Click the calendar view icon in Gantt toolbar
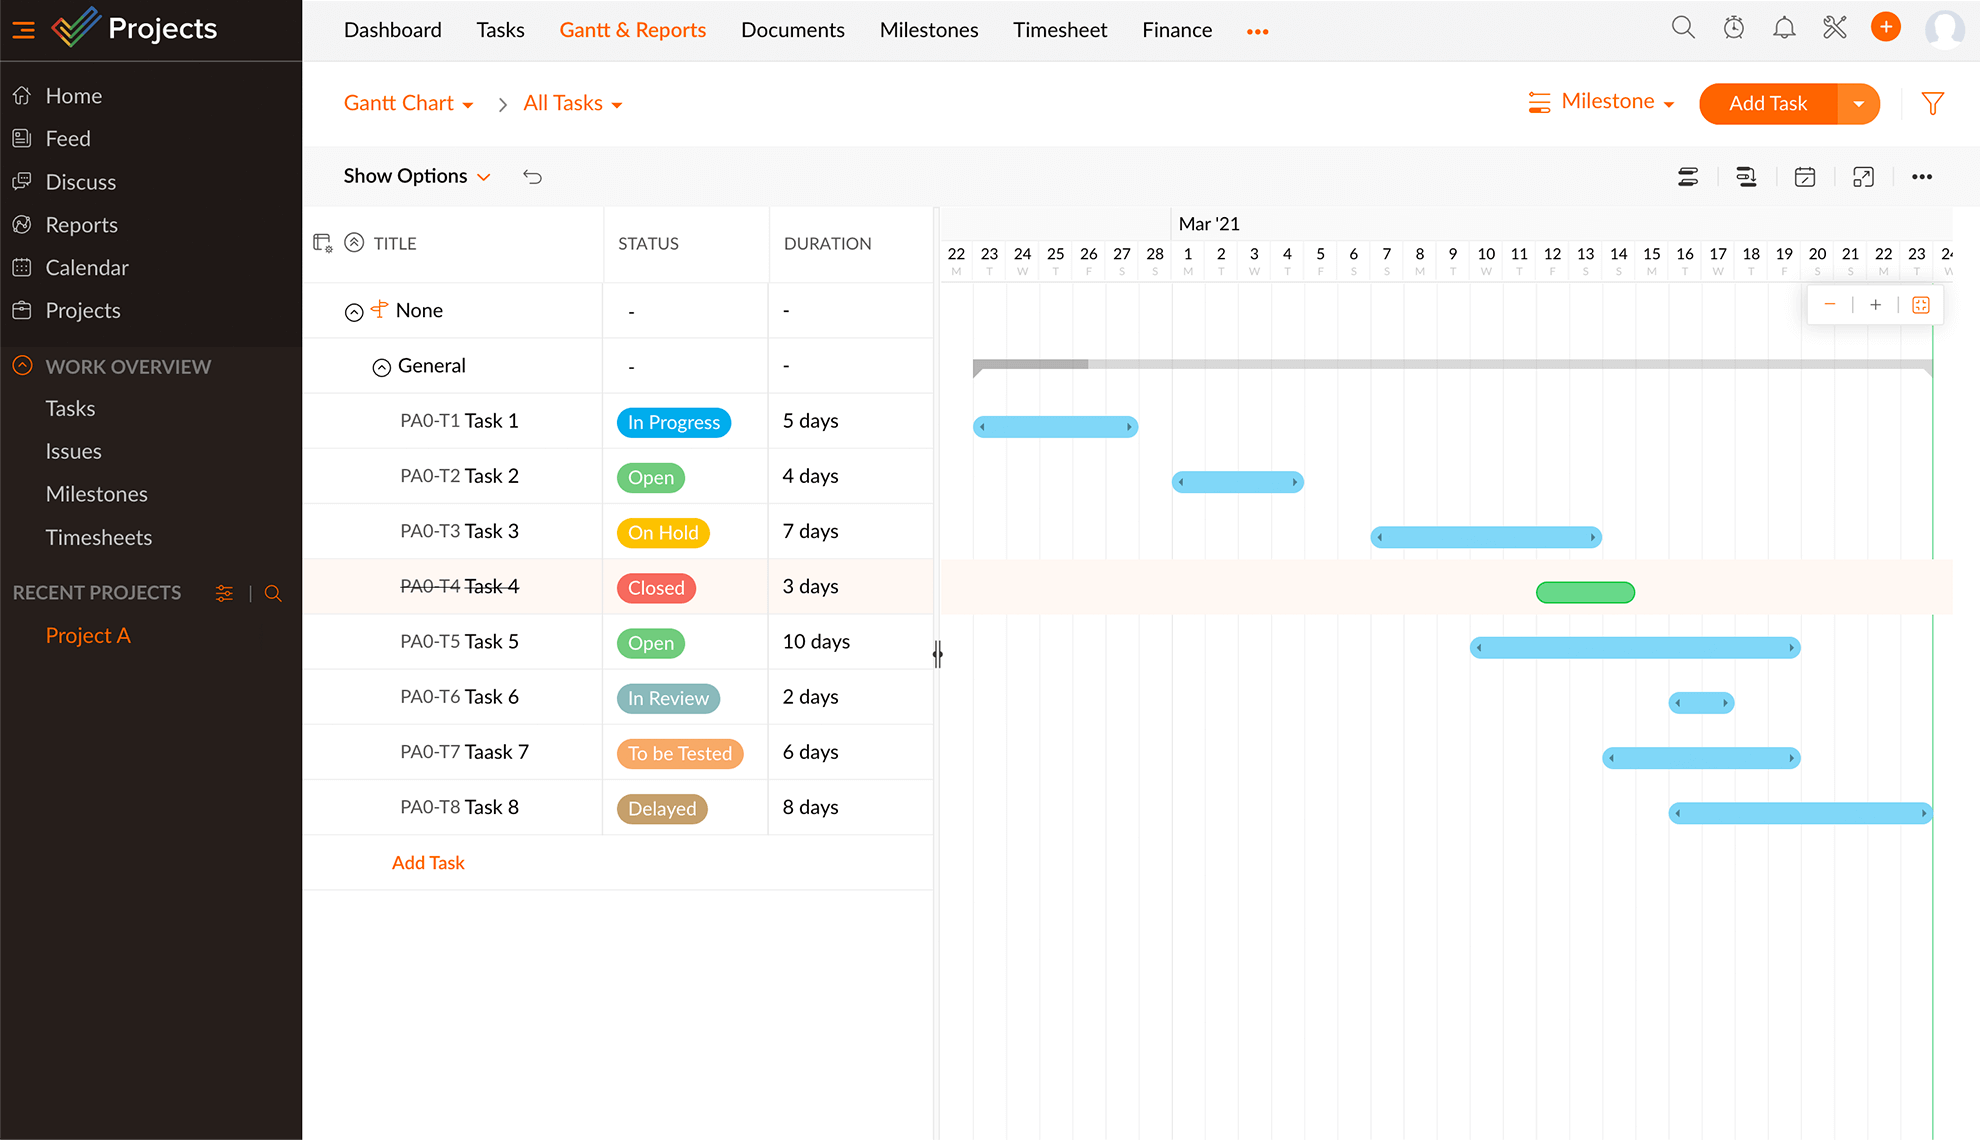 click(x=1805, y=175)
